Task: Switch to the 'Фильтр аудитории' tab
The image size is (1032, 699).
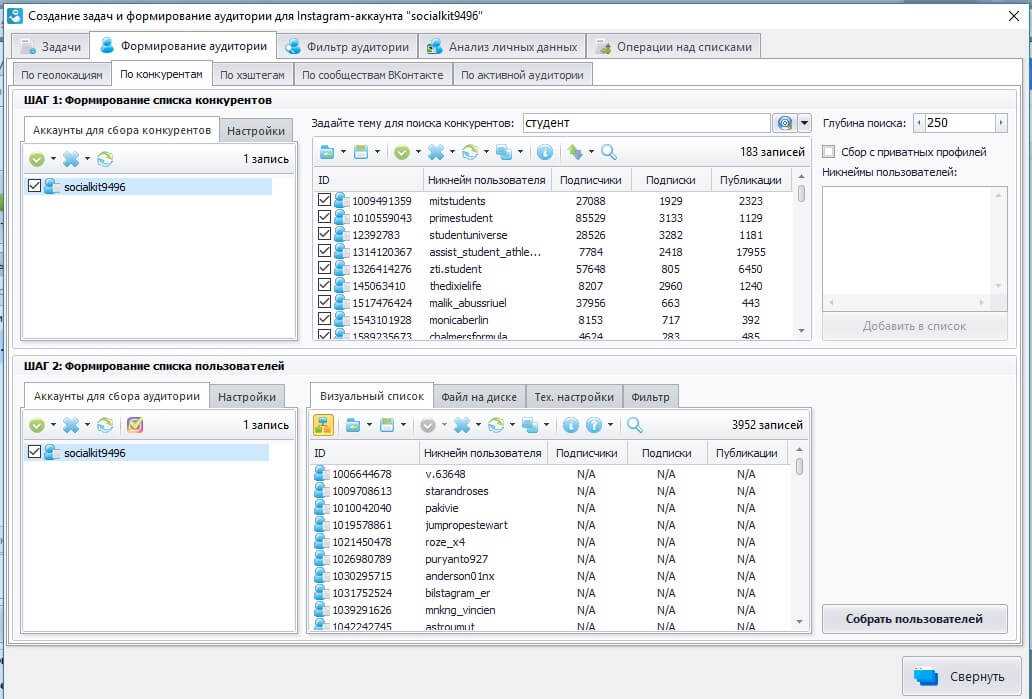Action: [x=347, y=46]
